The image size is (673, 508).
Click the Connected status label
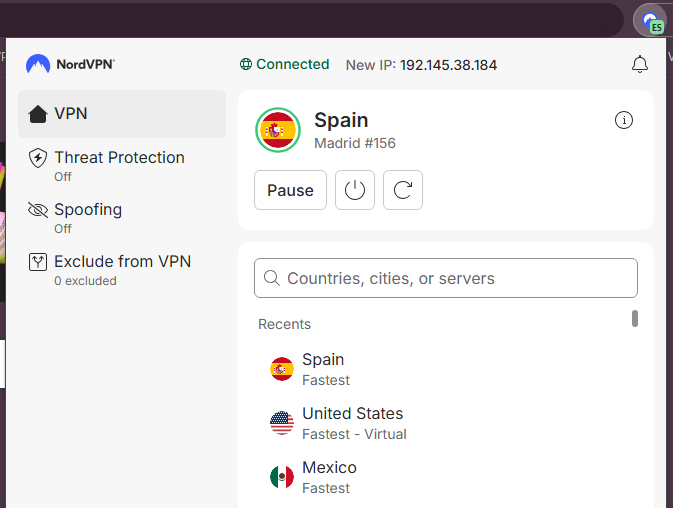point(292,64)
